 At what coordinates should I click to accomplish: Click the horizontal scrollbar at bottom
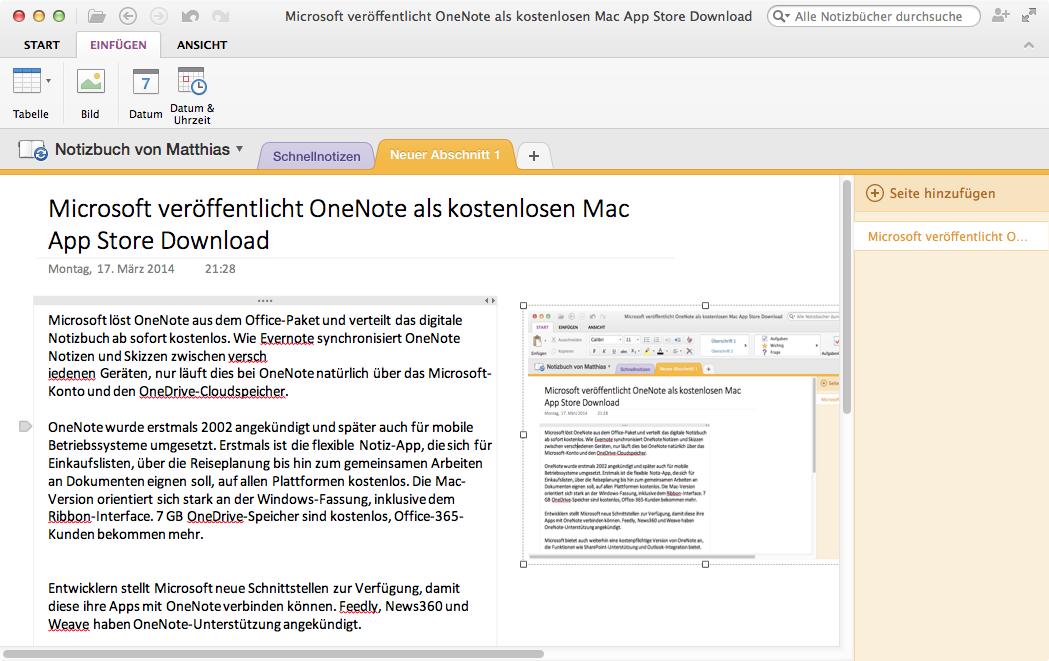click(274, 654)
